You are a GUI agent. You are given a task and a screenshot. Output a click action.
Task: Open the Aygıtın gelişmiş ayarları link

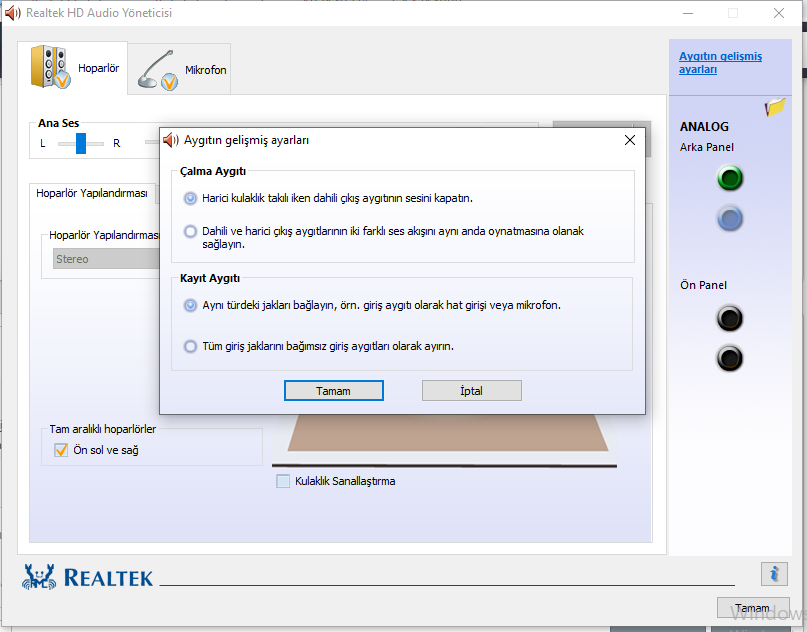click(720, 63)
